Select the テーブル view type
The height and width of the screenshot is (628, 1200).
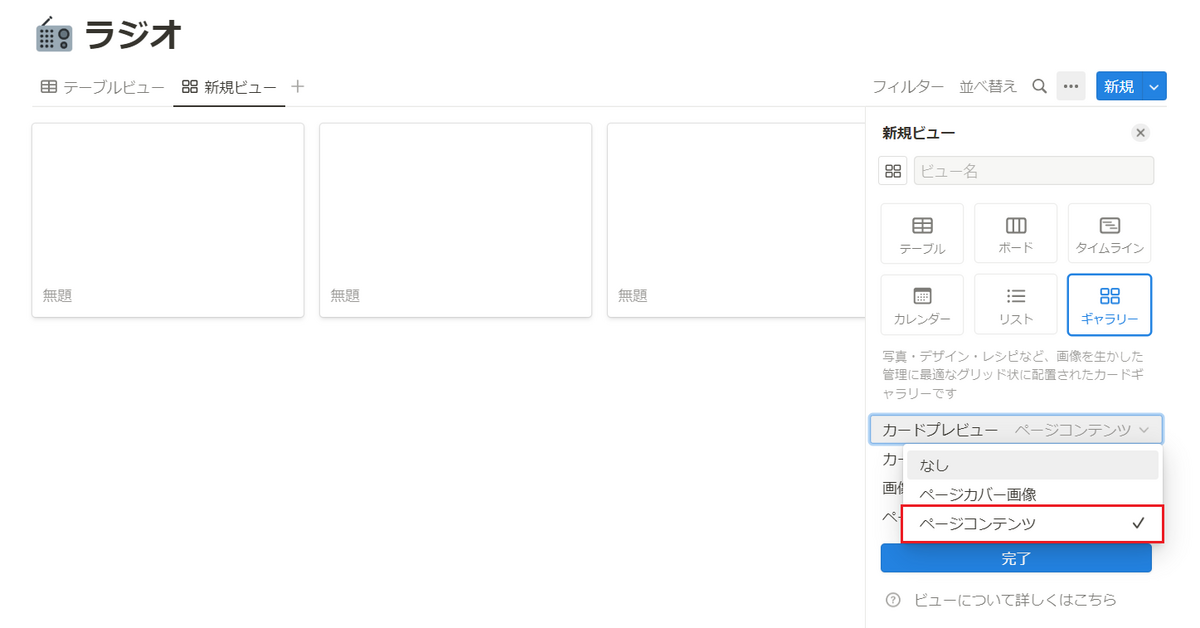[x=922, y=234]
